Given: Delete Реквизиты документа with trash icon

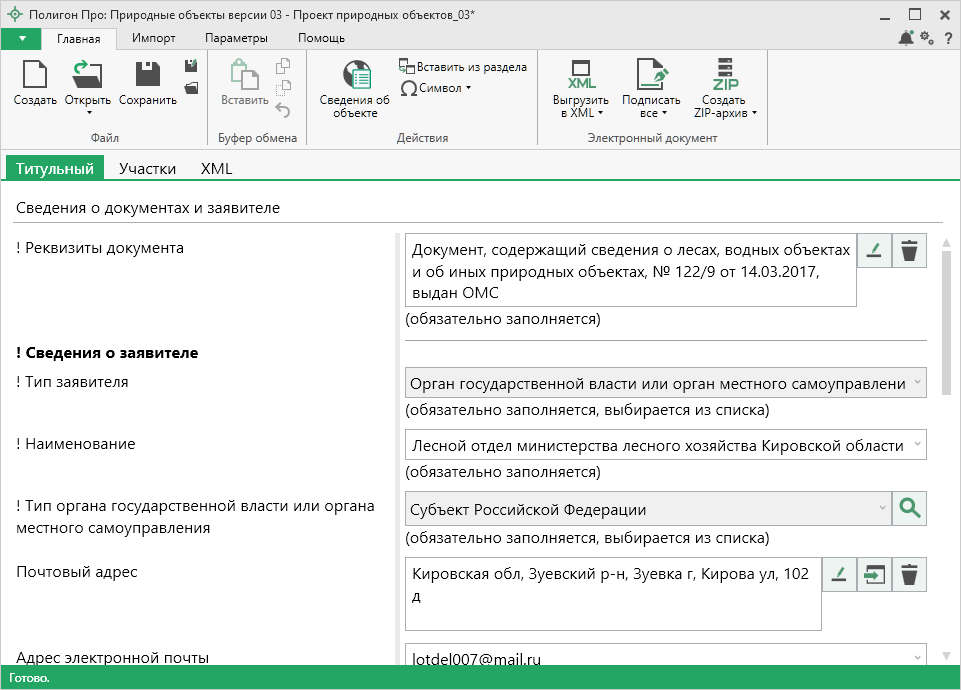Looking at the screenshot, I should [x=909, y=251].
